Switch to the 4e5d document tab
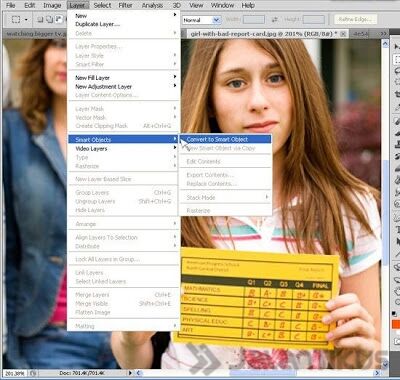The image size is (400, 380). 361,34
